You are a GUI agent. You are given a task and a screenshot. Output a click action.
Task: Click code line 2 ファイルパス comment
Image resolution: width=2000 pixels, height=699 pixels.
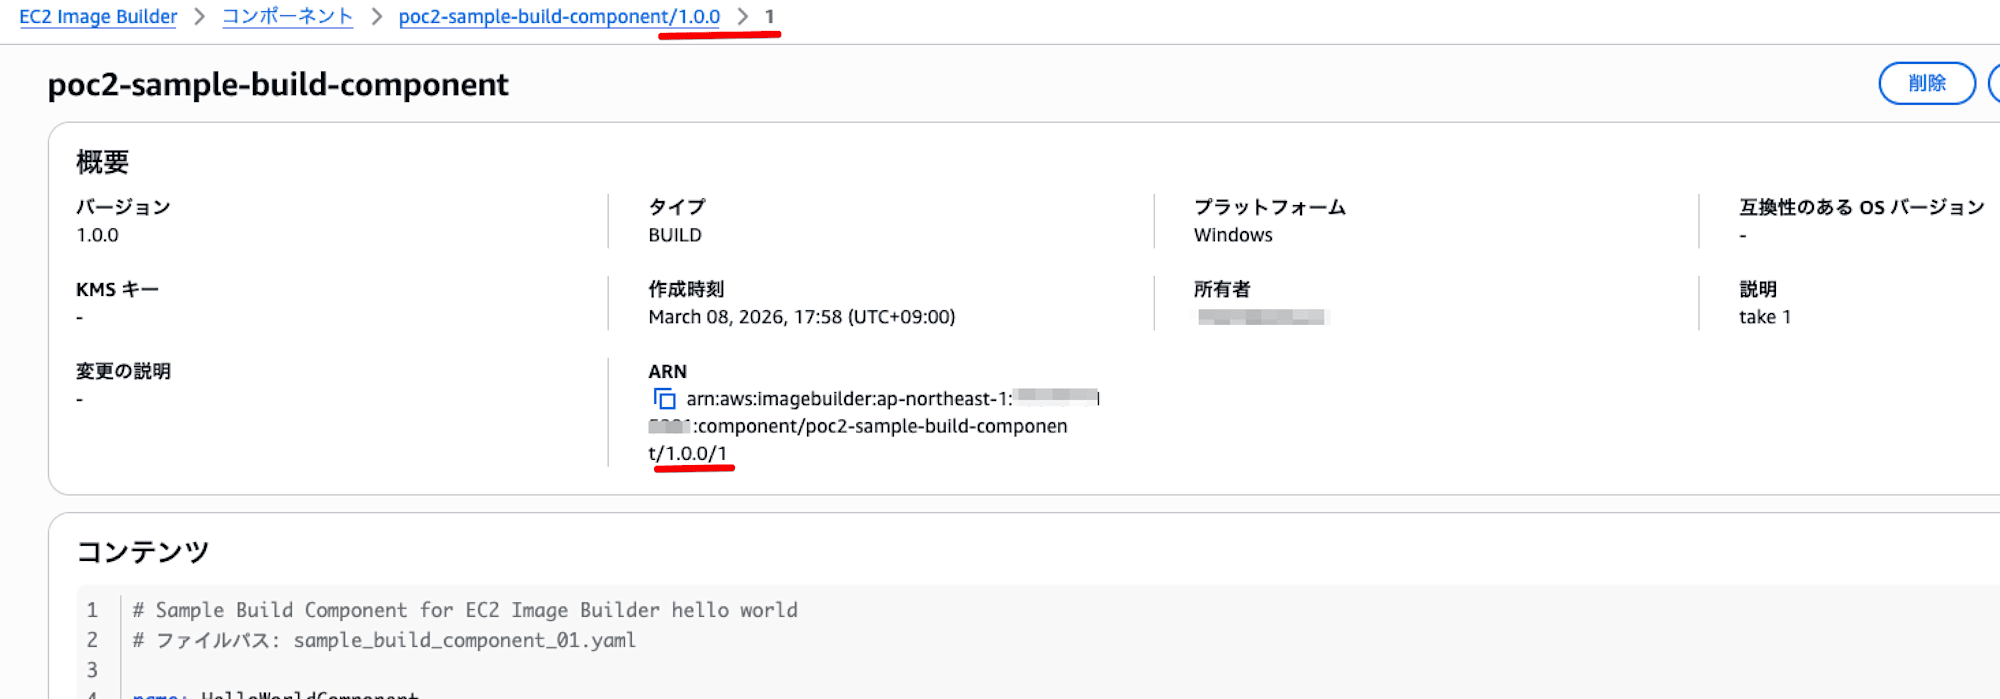click(384, 640)
